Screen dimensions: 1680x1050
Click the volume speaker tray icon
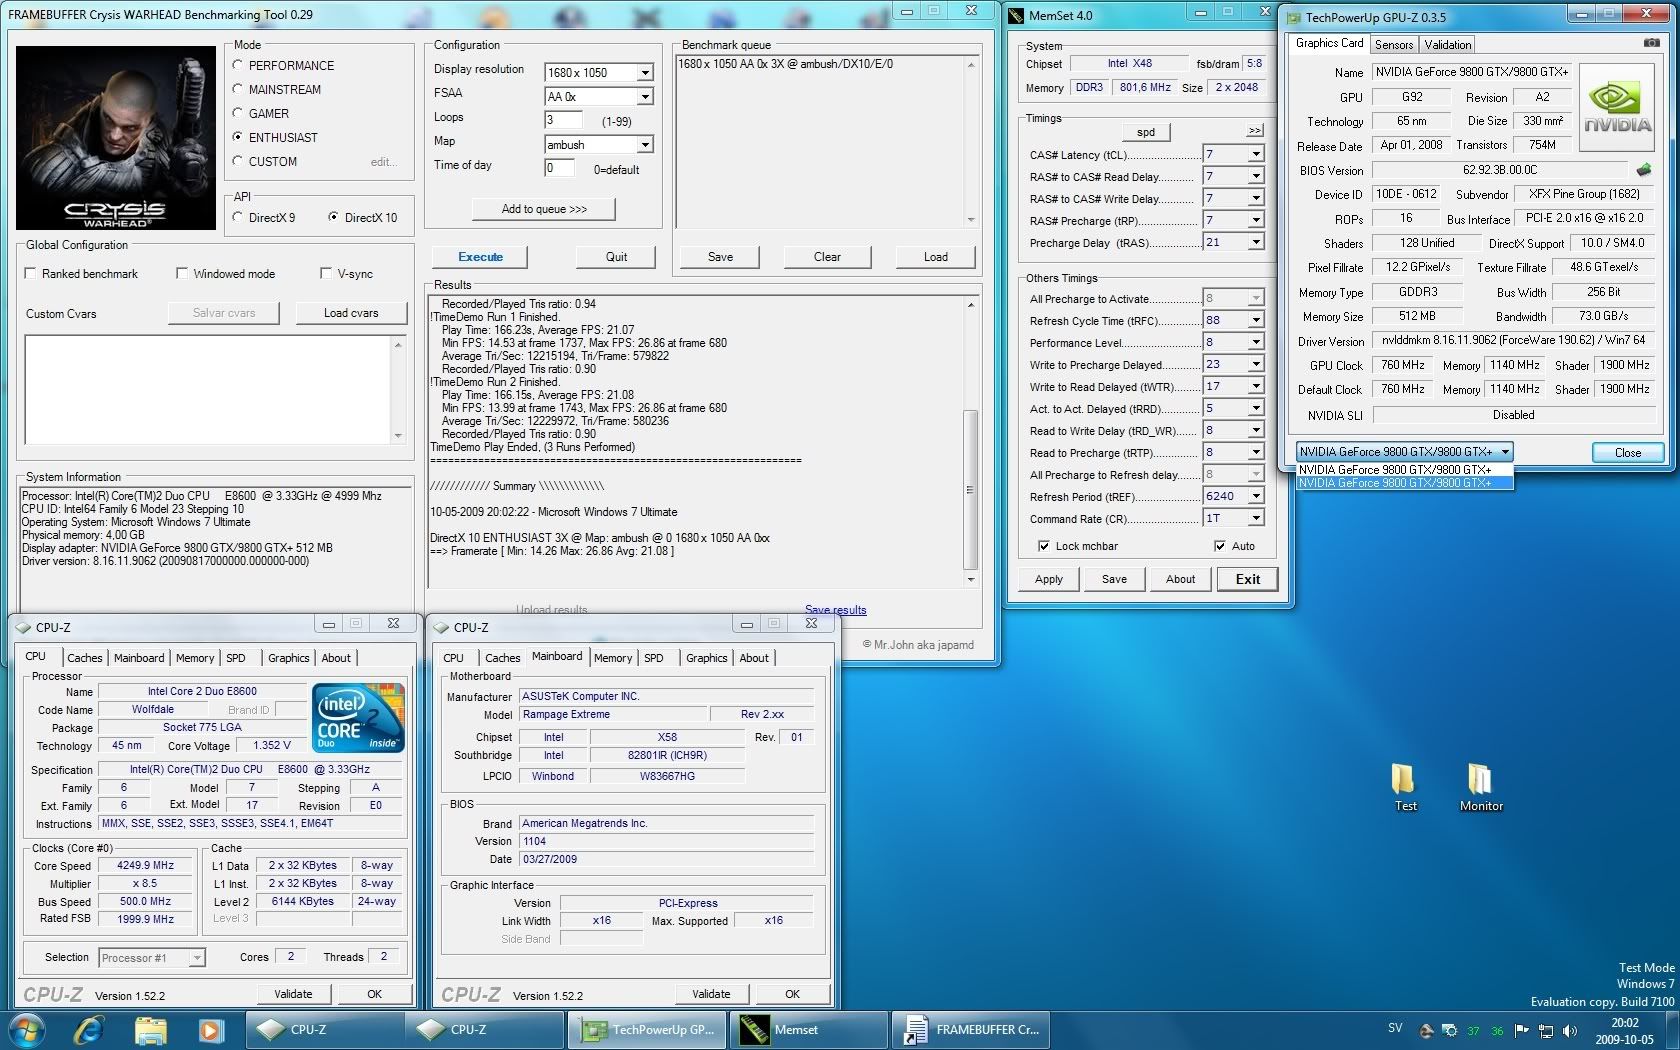[1569, 1030]
